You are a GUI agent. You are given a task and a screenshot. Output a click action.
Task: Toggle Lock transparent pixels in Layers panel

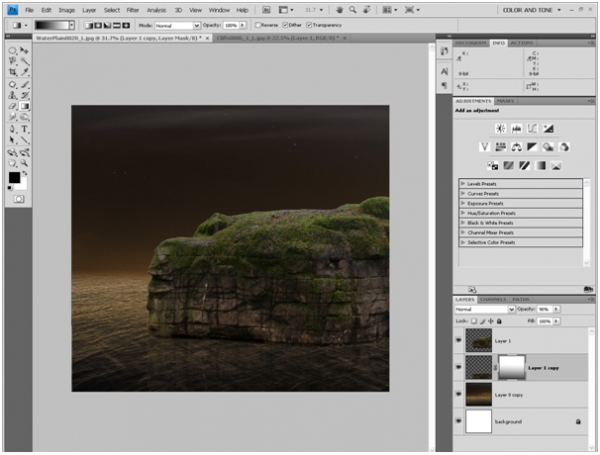474,321
